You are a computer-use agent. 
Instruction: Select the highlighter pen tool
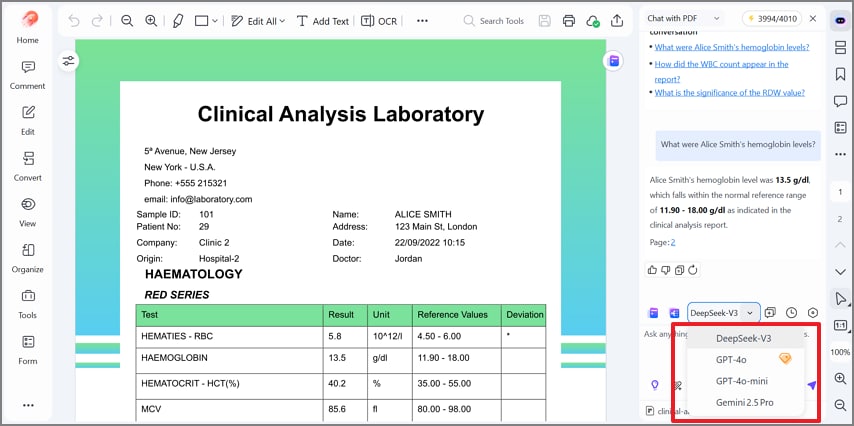click(x=177, y=21)
